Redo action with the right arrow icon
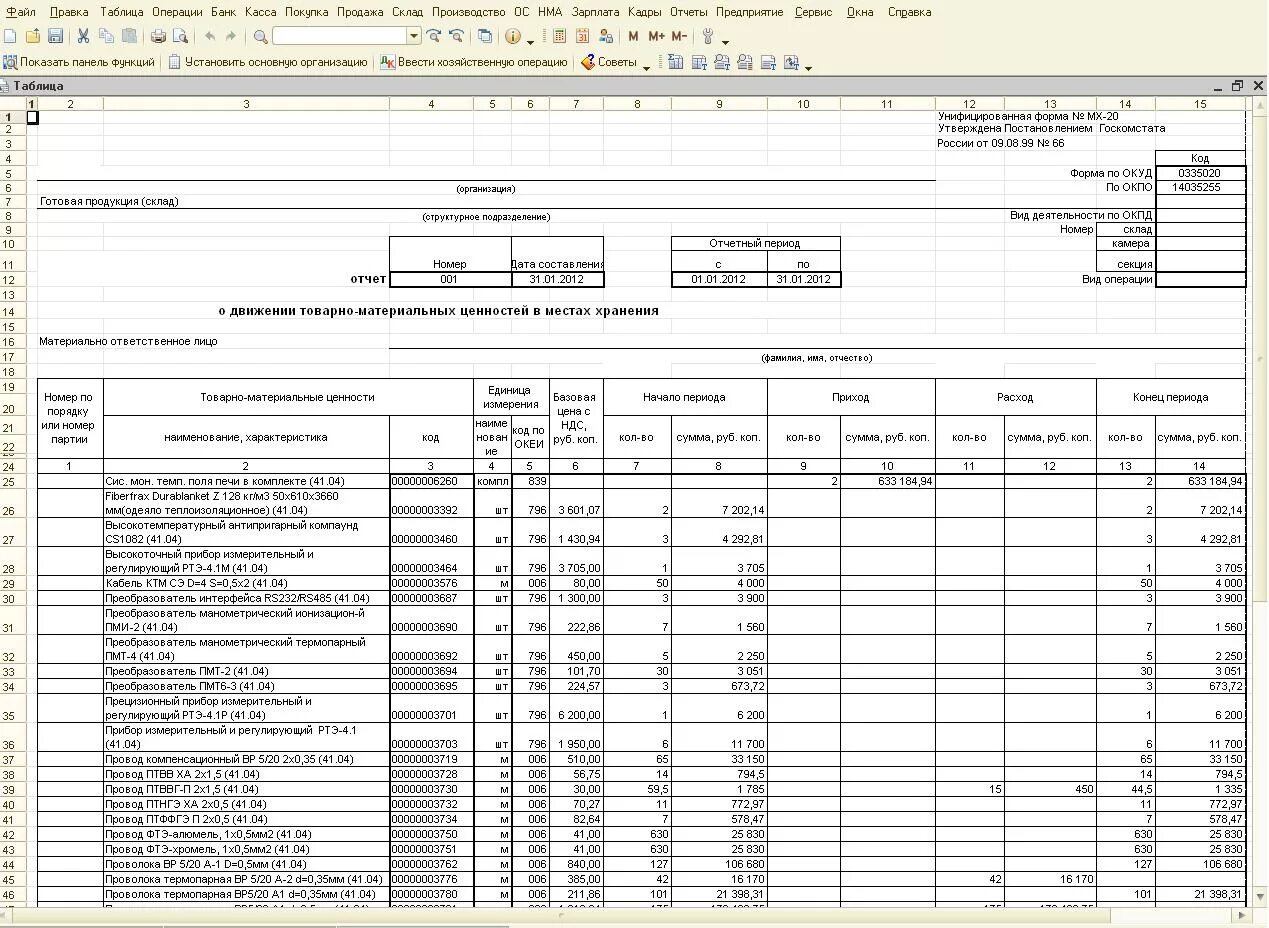Viewport: 1269px width, 928px height. 231,36
